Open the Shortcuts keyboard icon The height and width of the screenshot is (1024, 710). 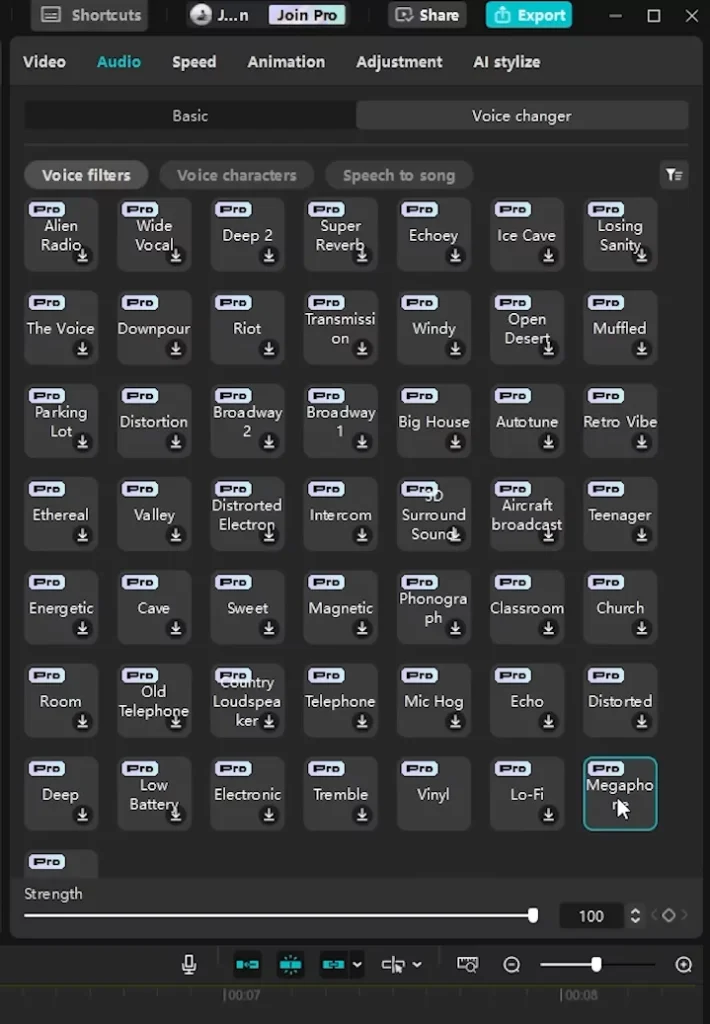pyautogui.click(x=51, y=15)
